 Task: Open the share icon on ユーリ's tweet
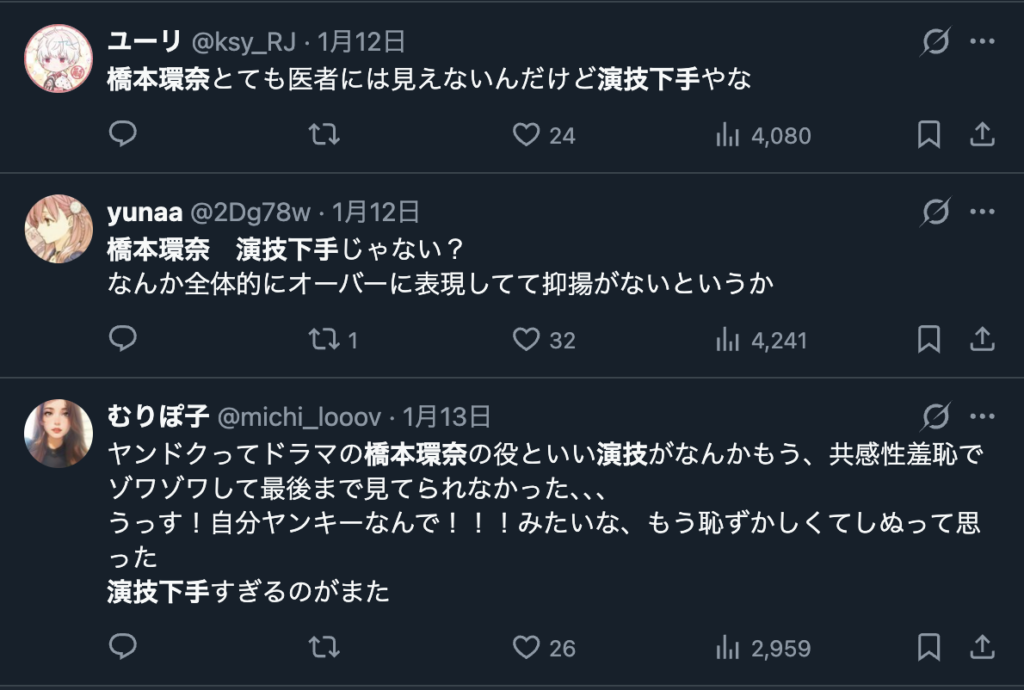pos(980,135)
